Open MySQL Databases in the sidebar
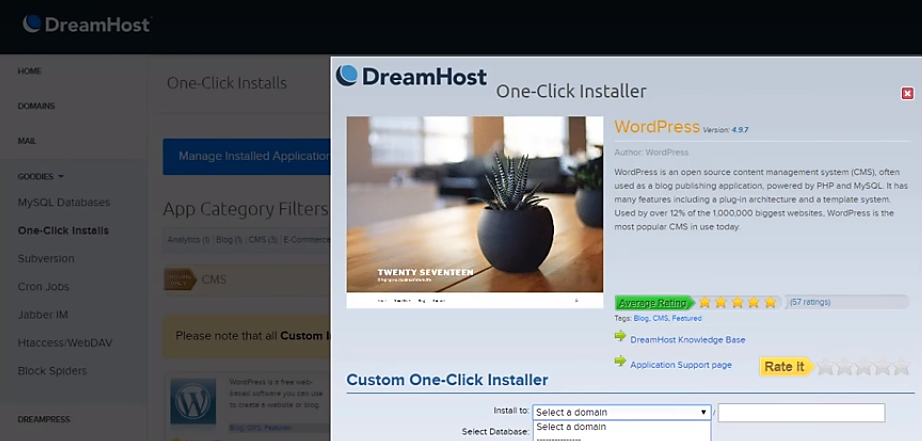922x441 pixels. pyautogui.click(x=64, y=202)
